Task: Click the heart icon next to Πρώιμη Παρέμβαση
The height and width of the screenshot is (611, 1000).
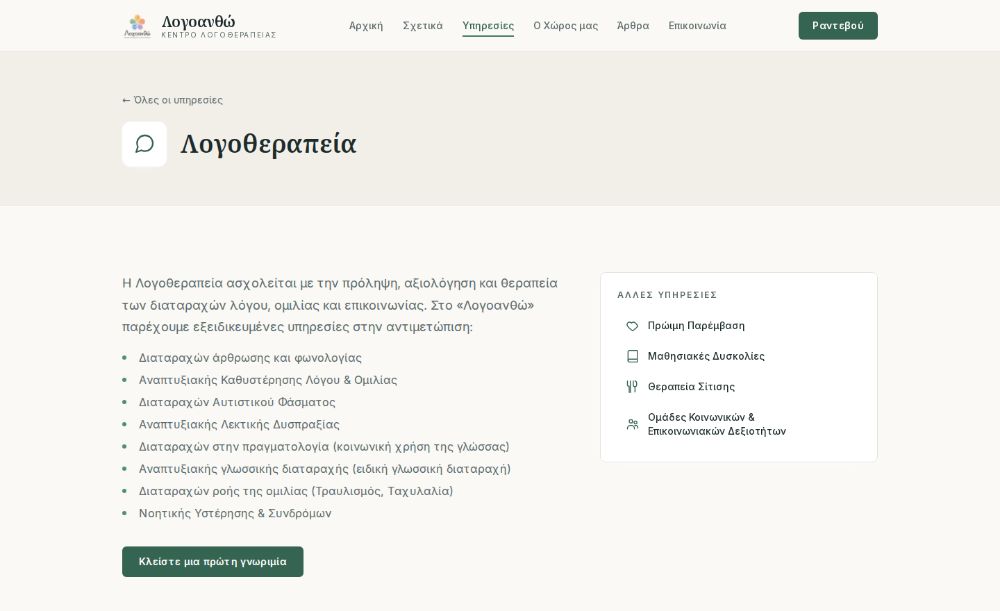Action: tap(632, 326)
